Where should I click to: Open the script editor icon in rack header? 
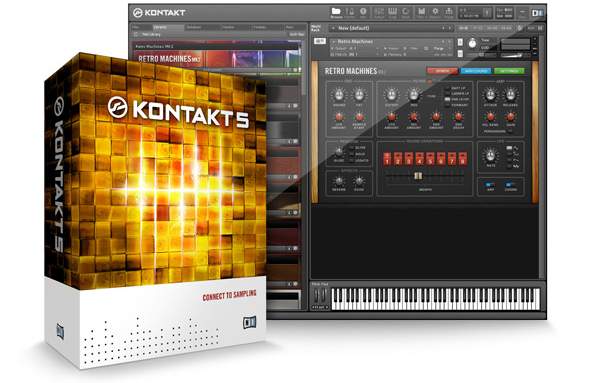[520, 28]
